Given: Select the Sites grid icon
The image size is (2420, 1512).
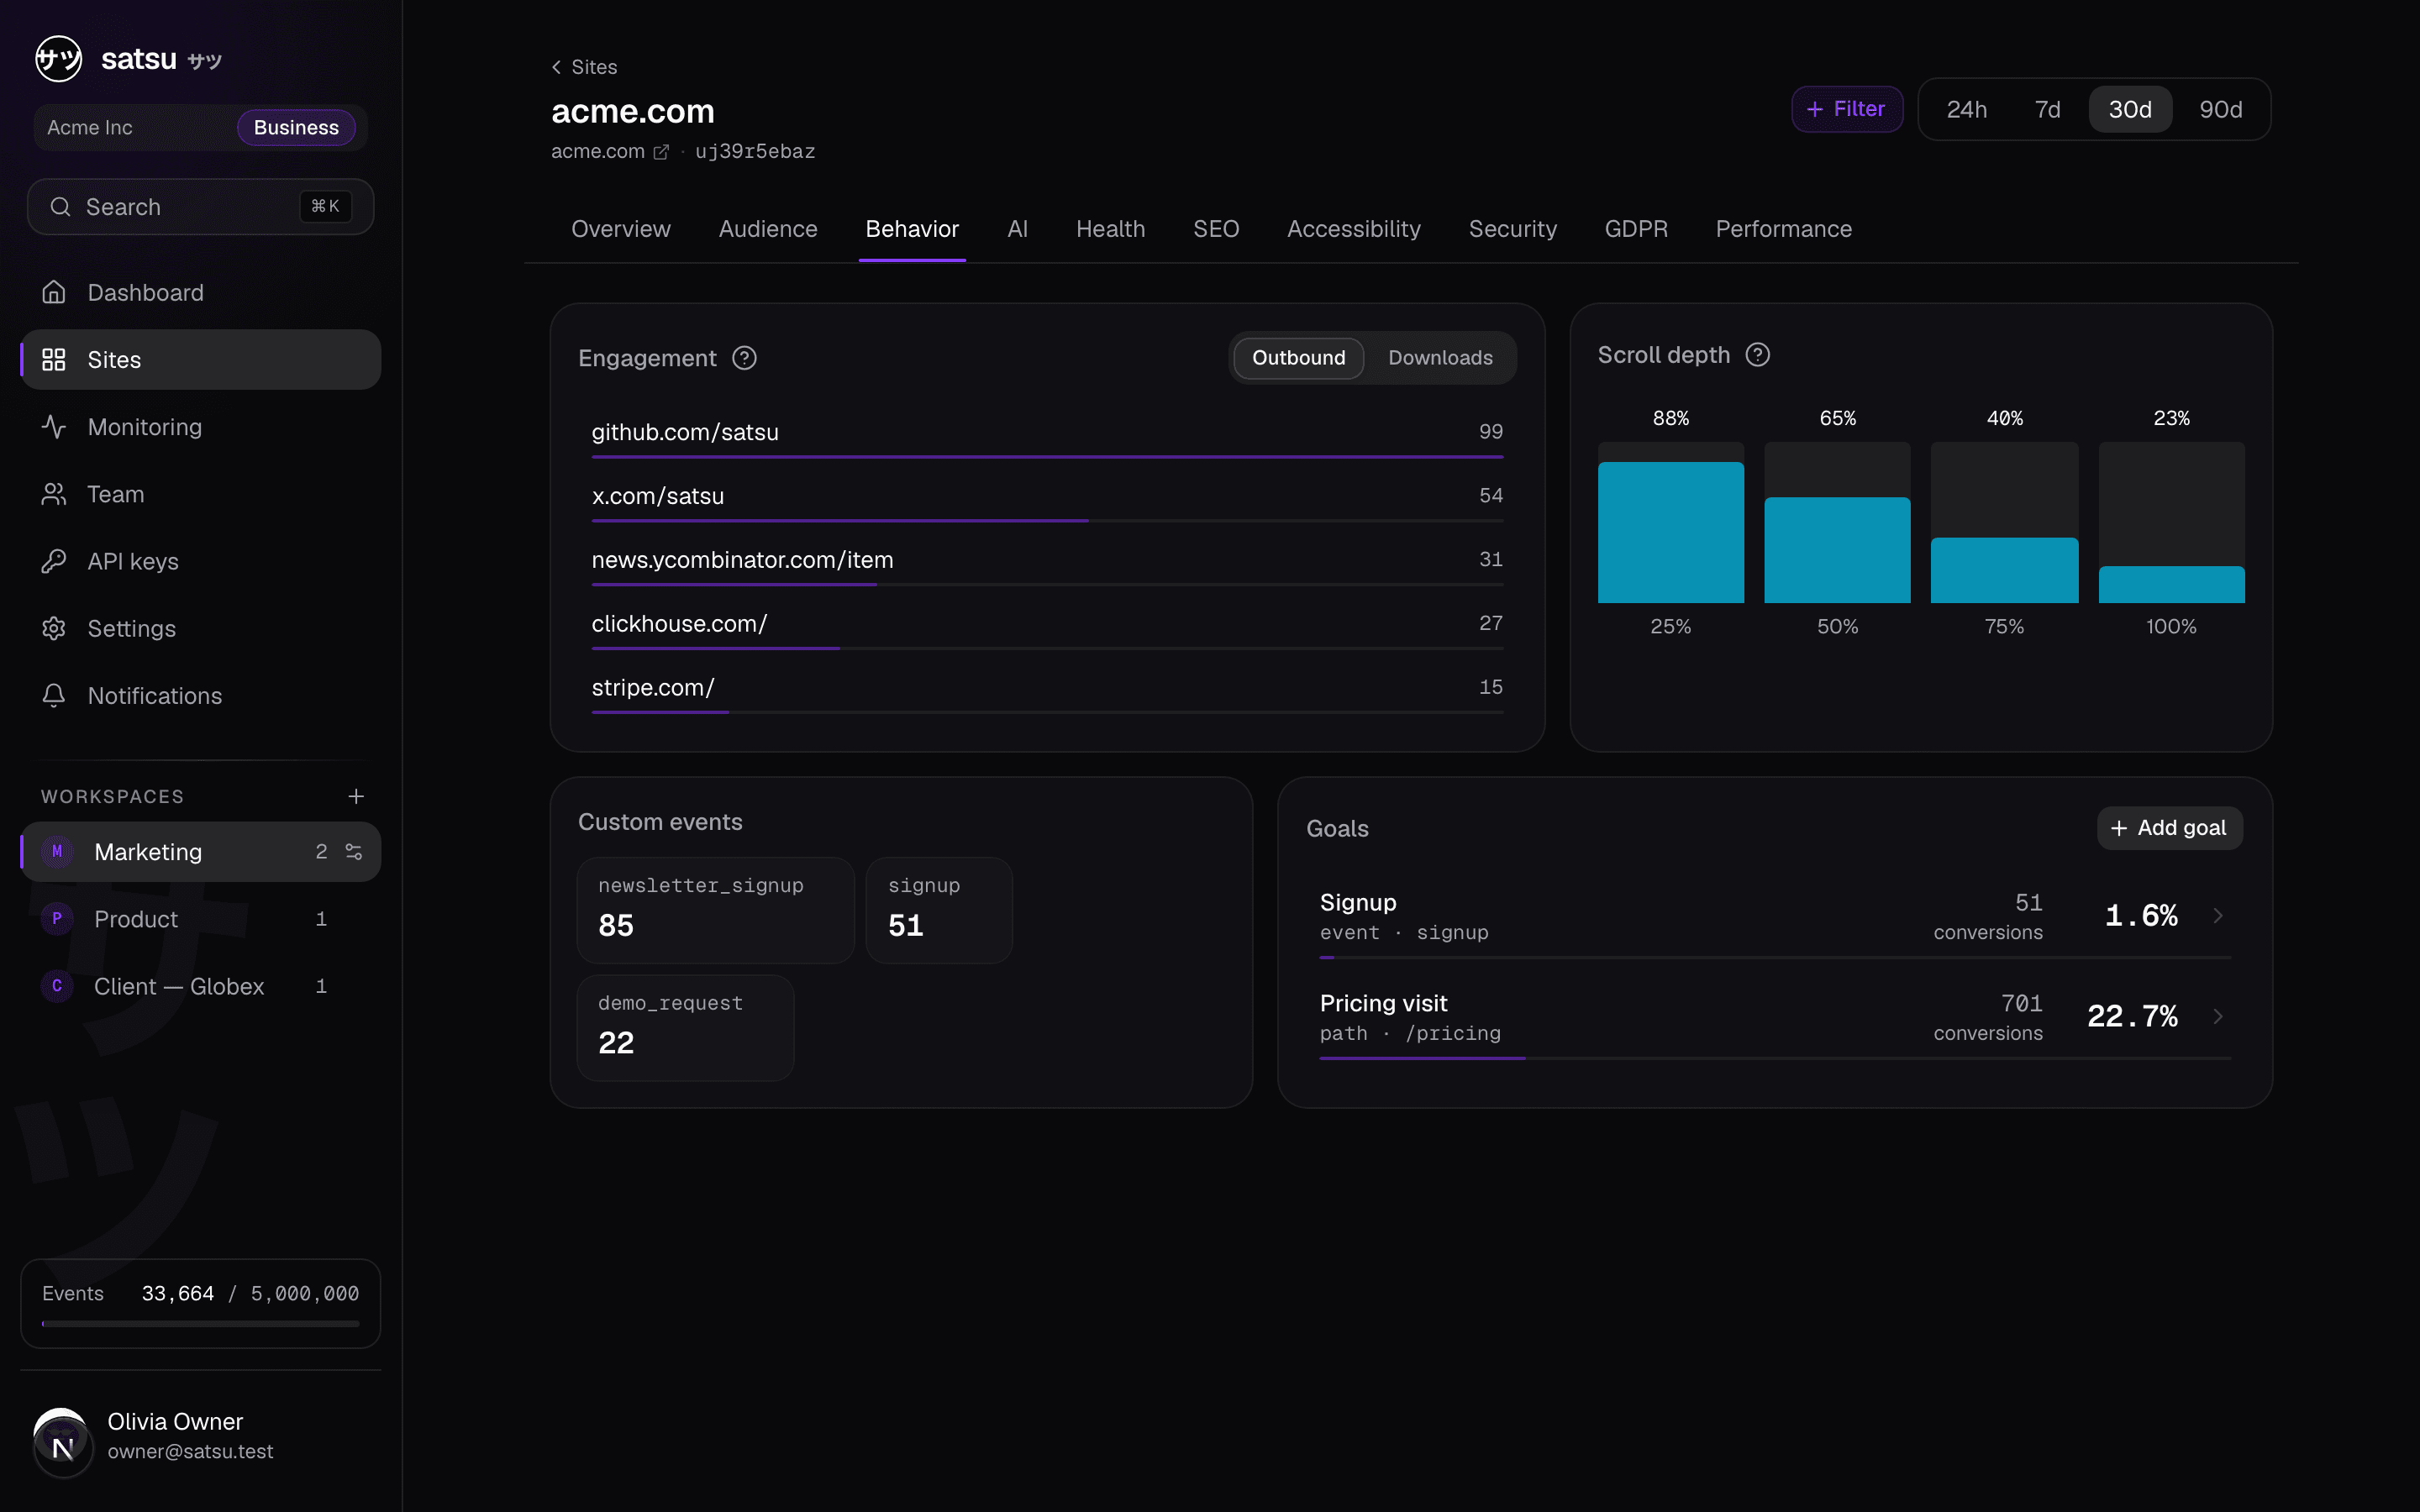Looking at the screenshot, I should (54, 359).
